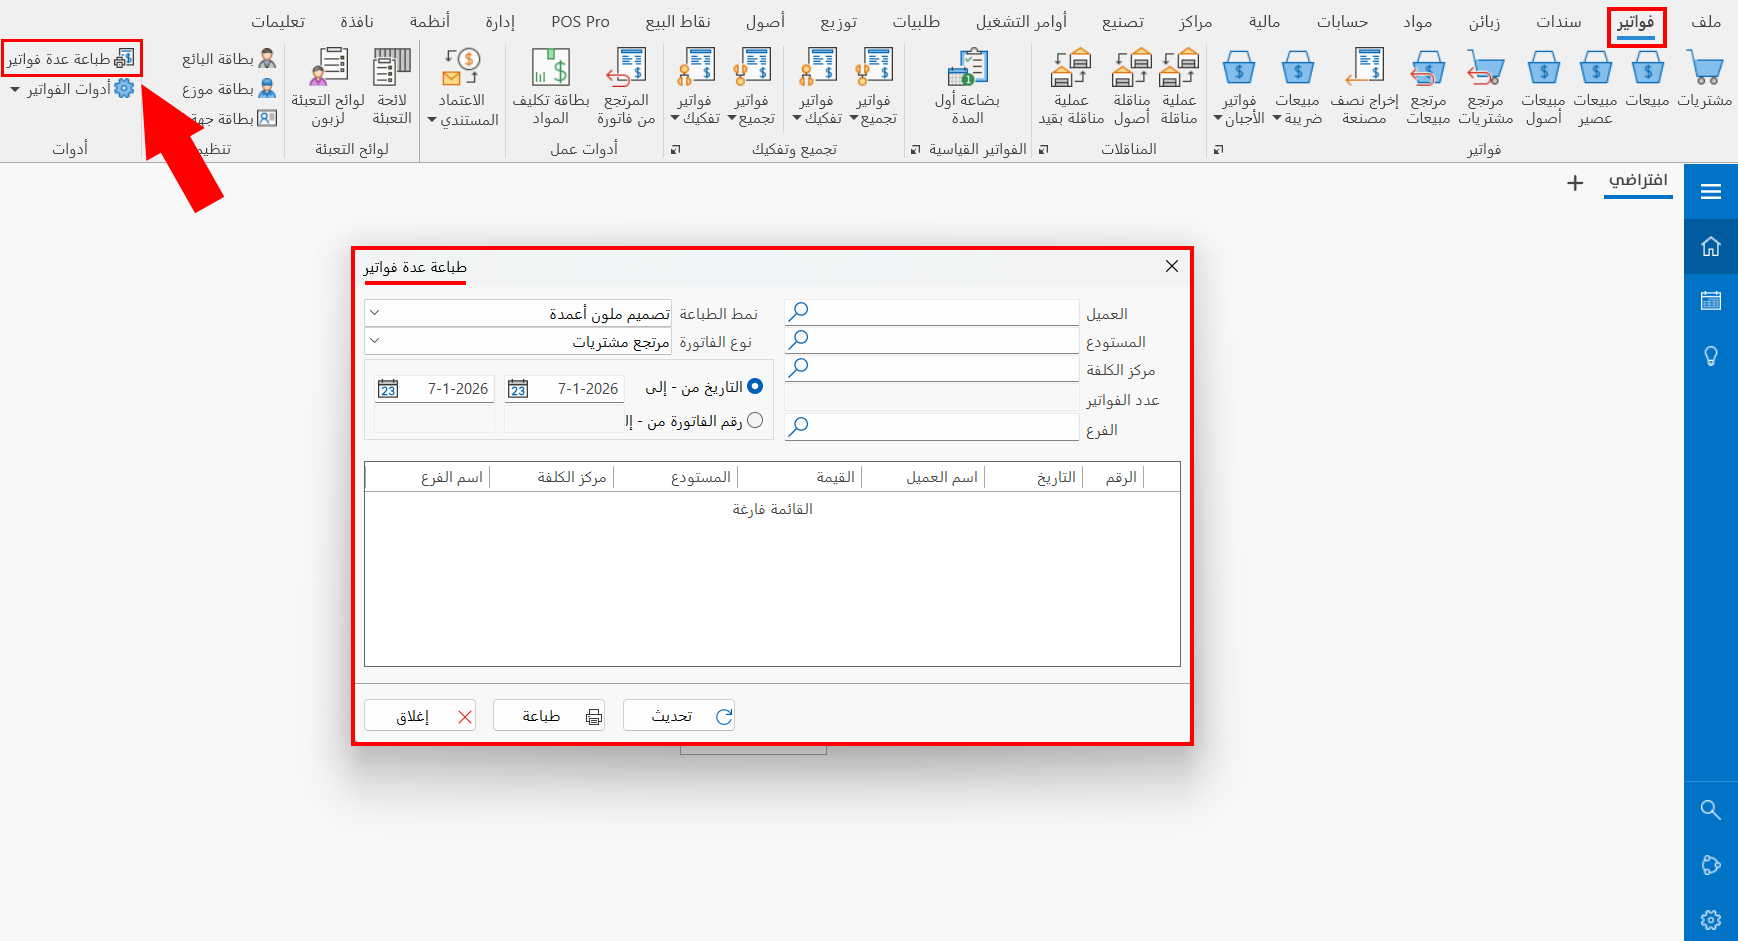
Task: Open the مشتريات (Purchases) invoice icon
Action: pos(1706,85)
